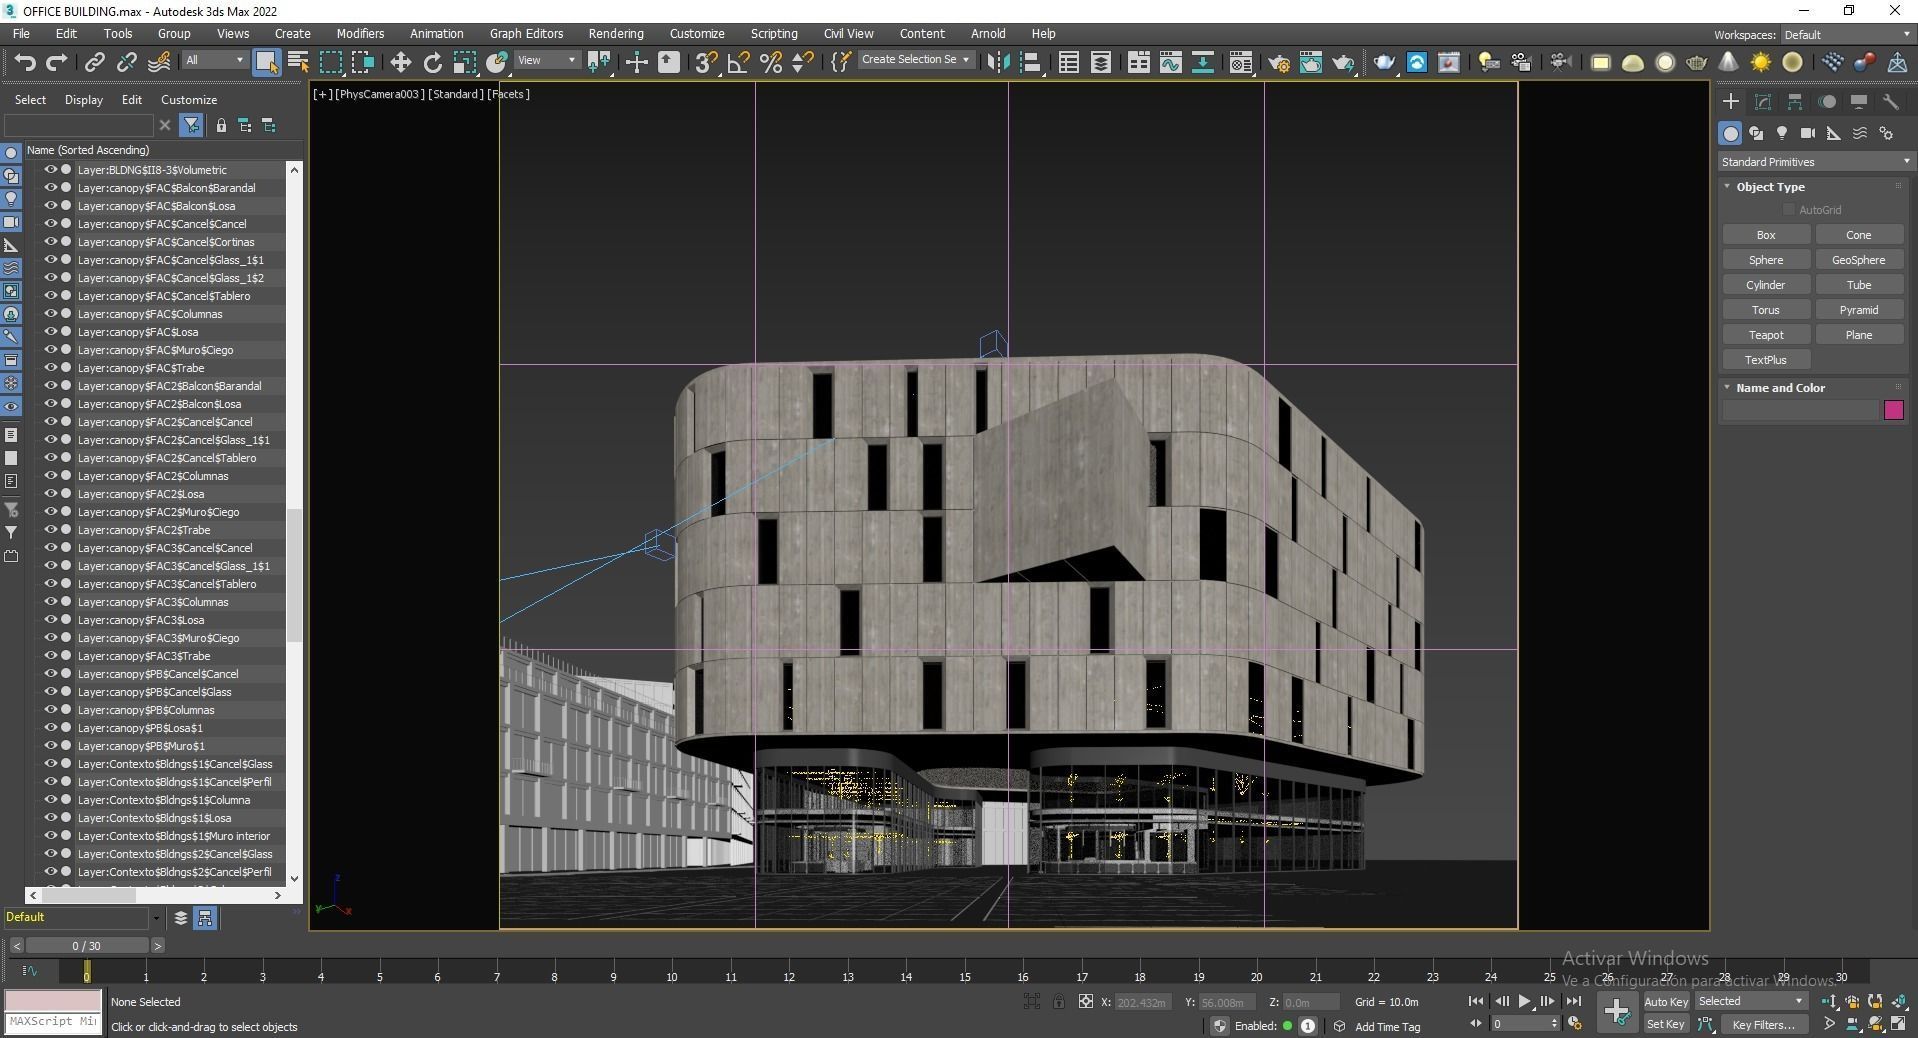Click the Sphere button

tap(1766, 260)
